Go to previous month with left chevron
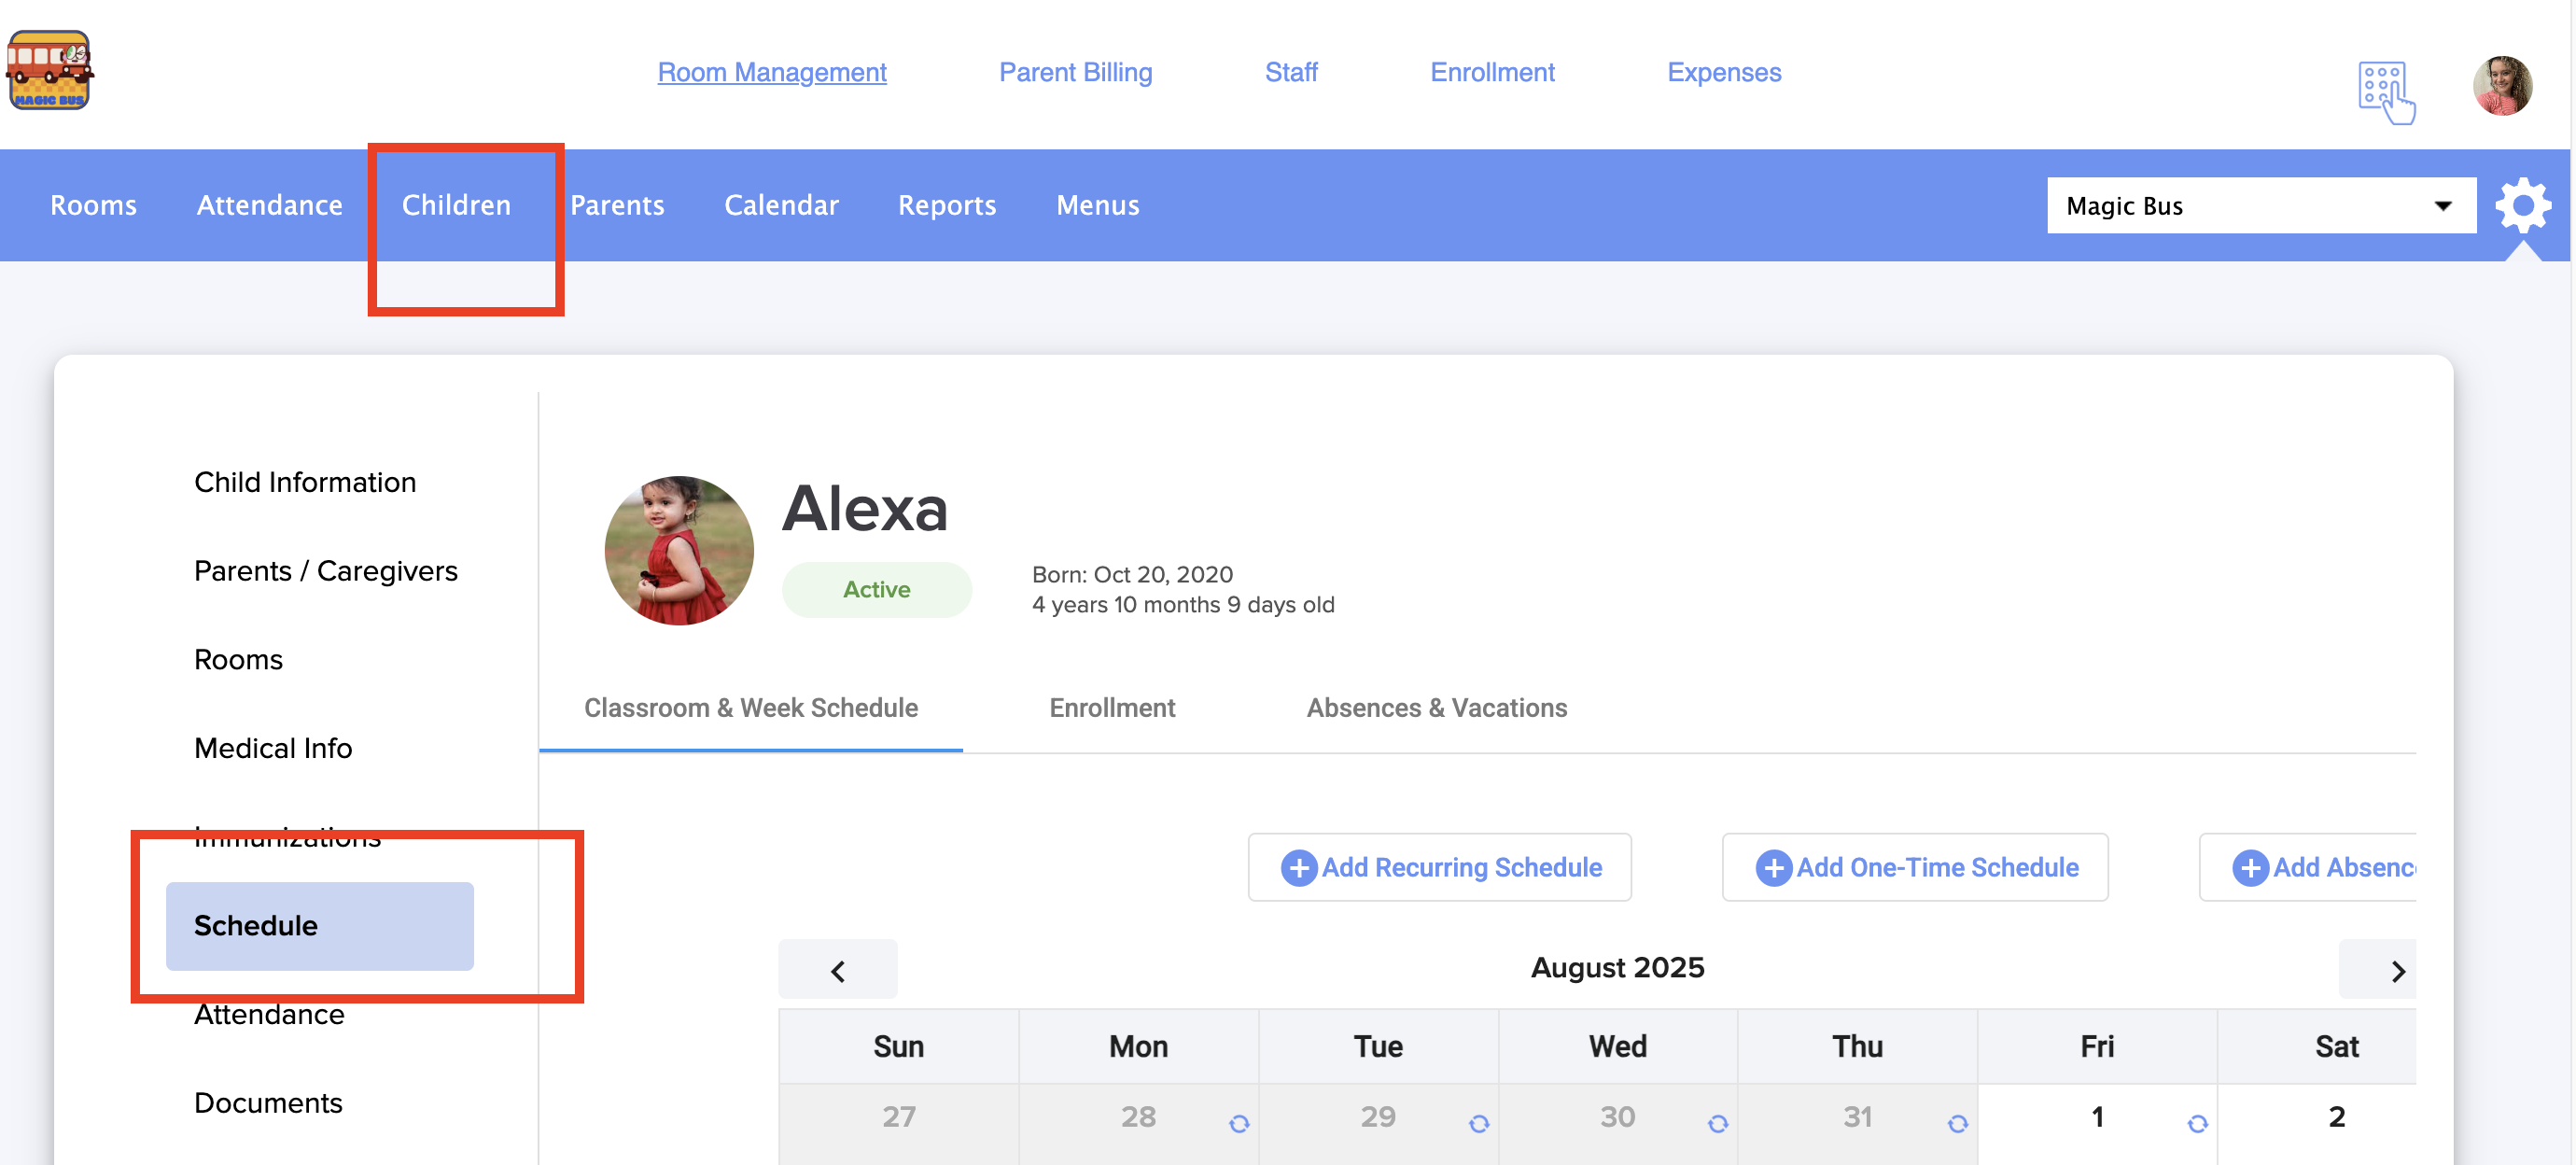The image size is (2576, 1165). click(837, 969)
